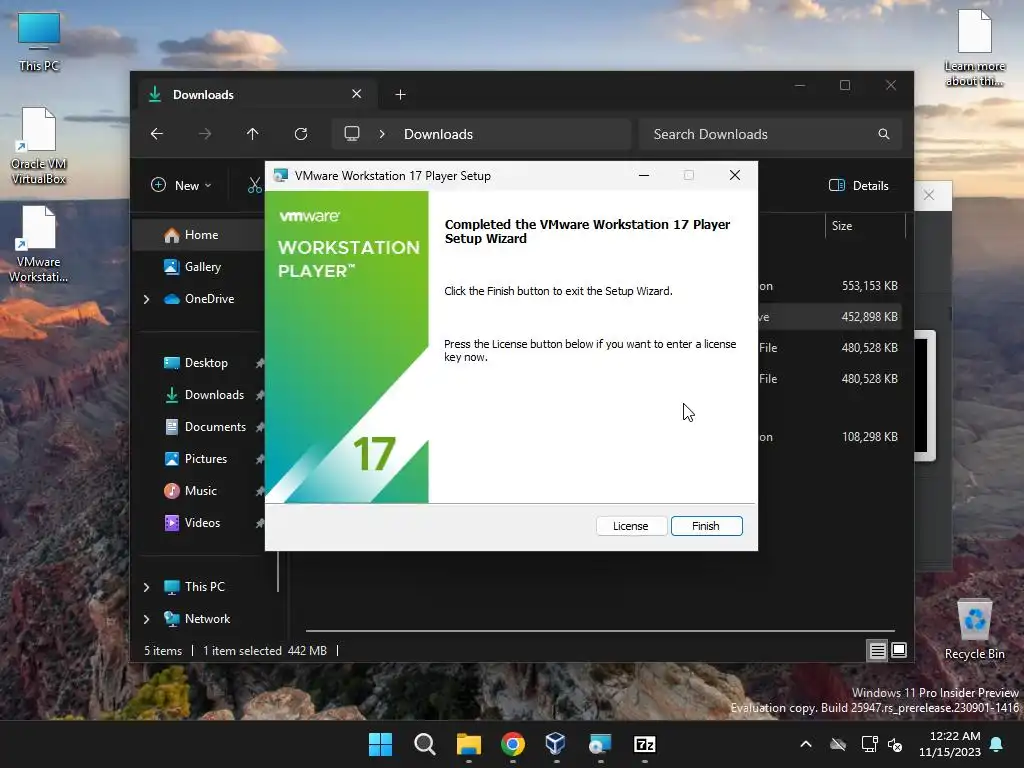
Task: Go forward in File Explorer
Action: [x=205, y=134]
